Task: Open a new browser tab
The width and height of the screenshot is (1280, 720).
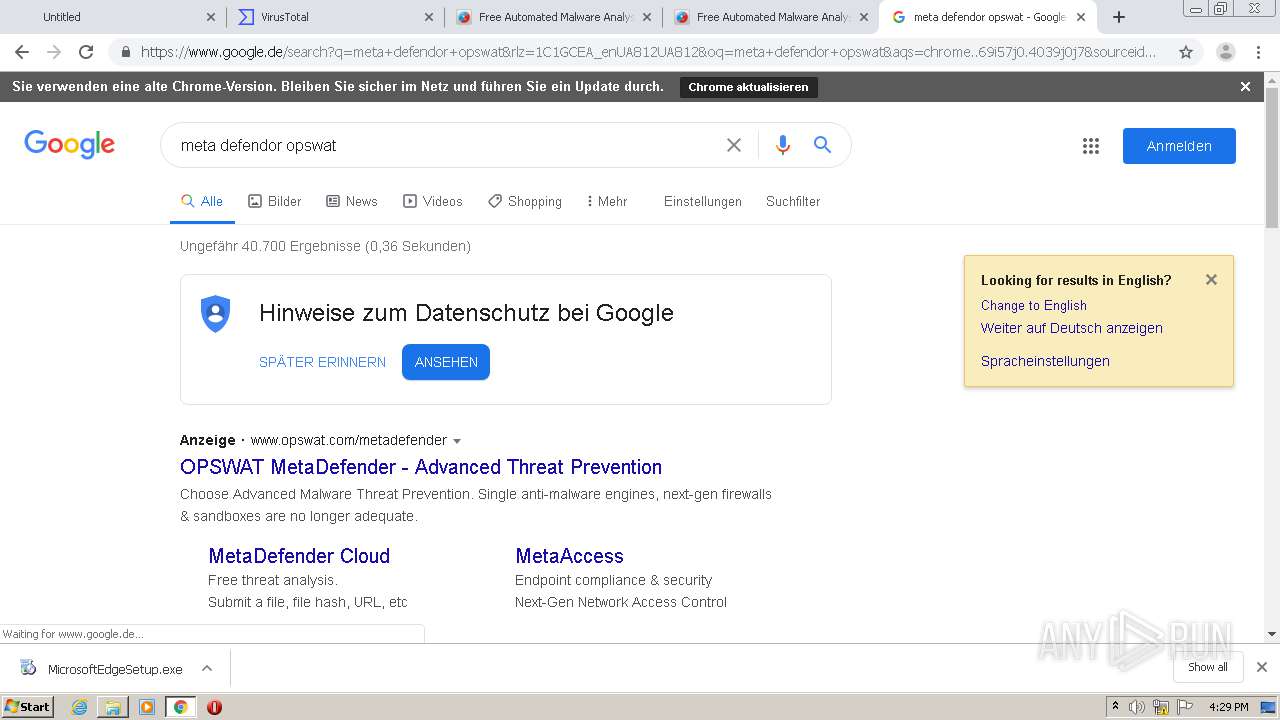Action: click(1119, 17)
